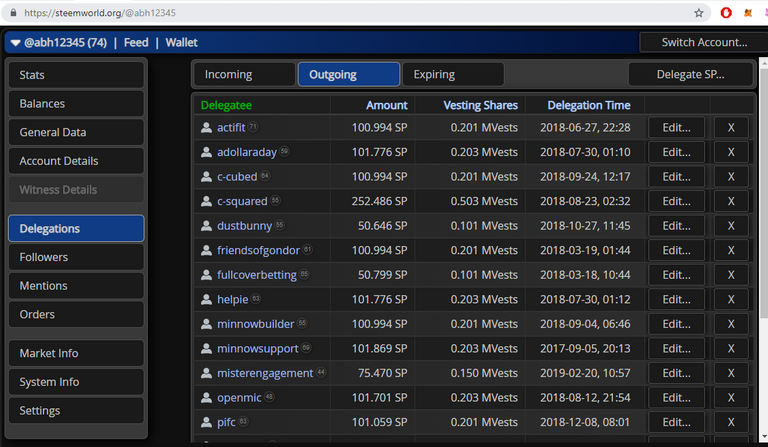This screenshot has height=447, width=768.
Task: Remove delegation to dustbunny with X
Action: point(731,226)
